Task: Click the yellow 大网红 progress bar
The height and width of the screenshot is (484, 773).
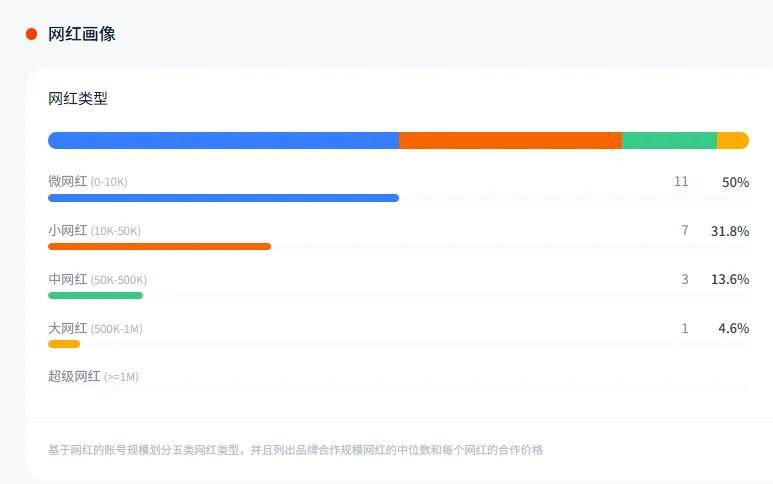Action: (64, 344)
